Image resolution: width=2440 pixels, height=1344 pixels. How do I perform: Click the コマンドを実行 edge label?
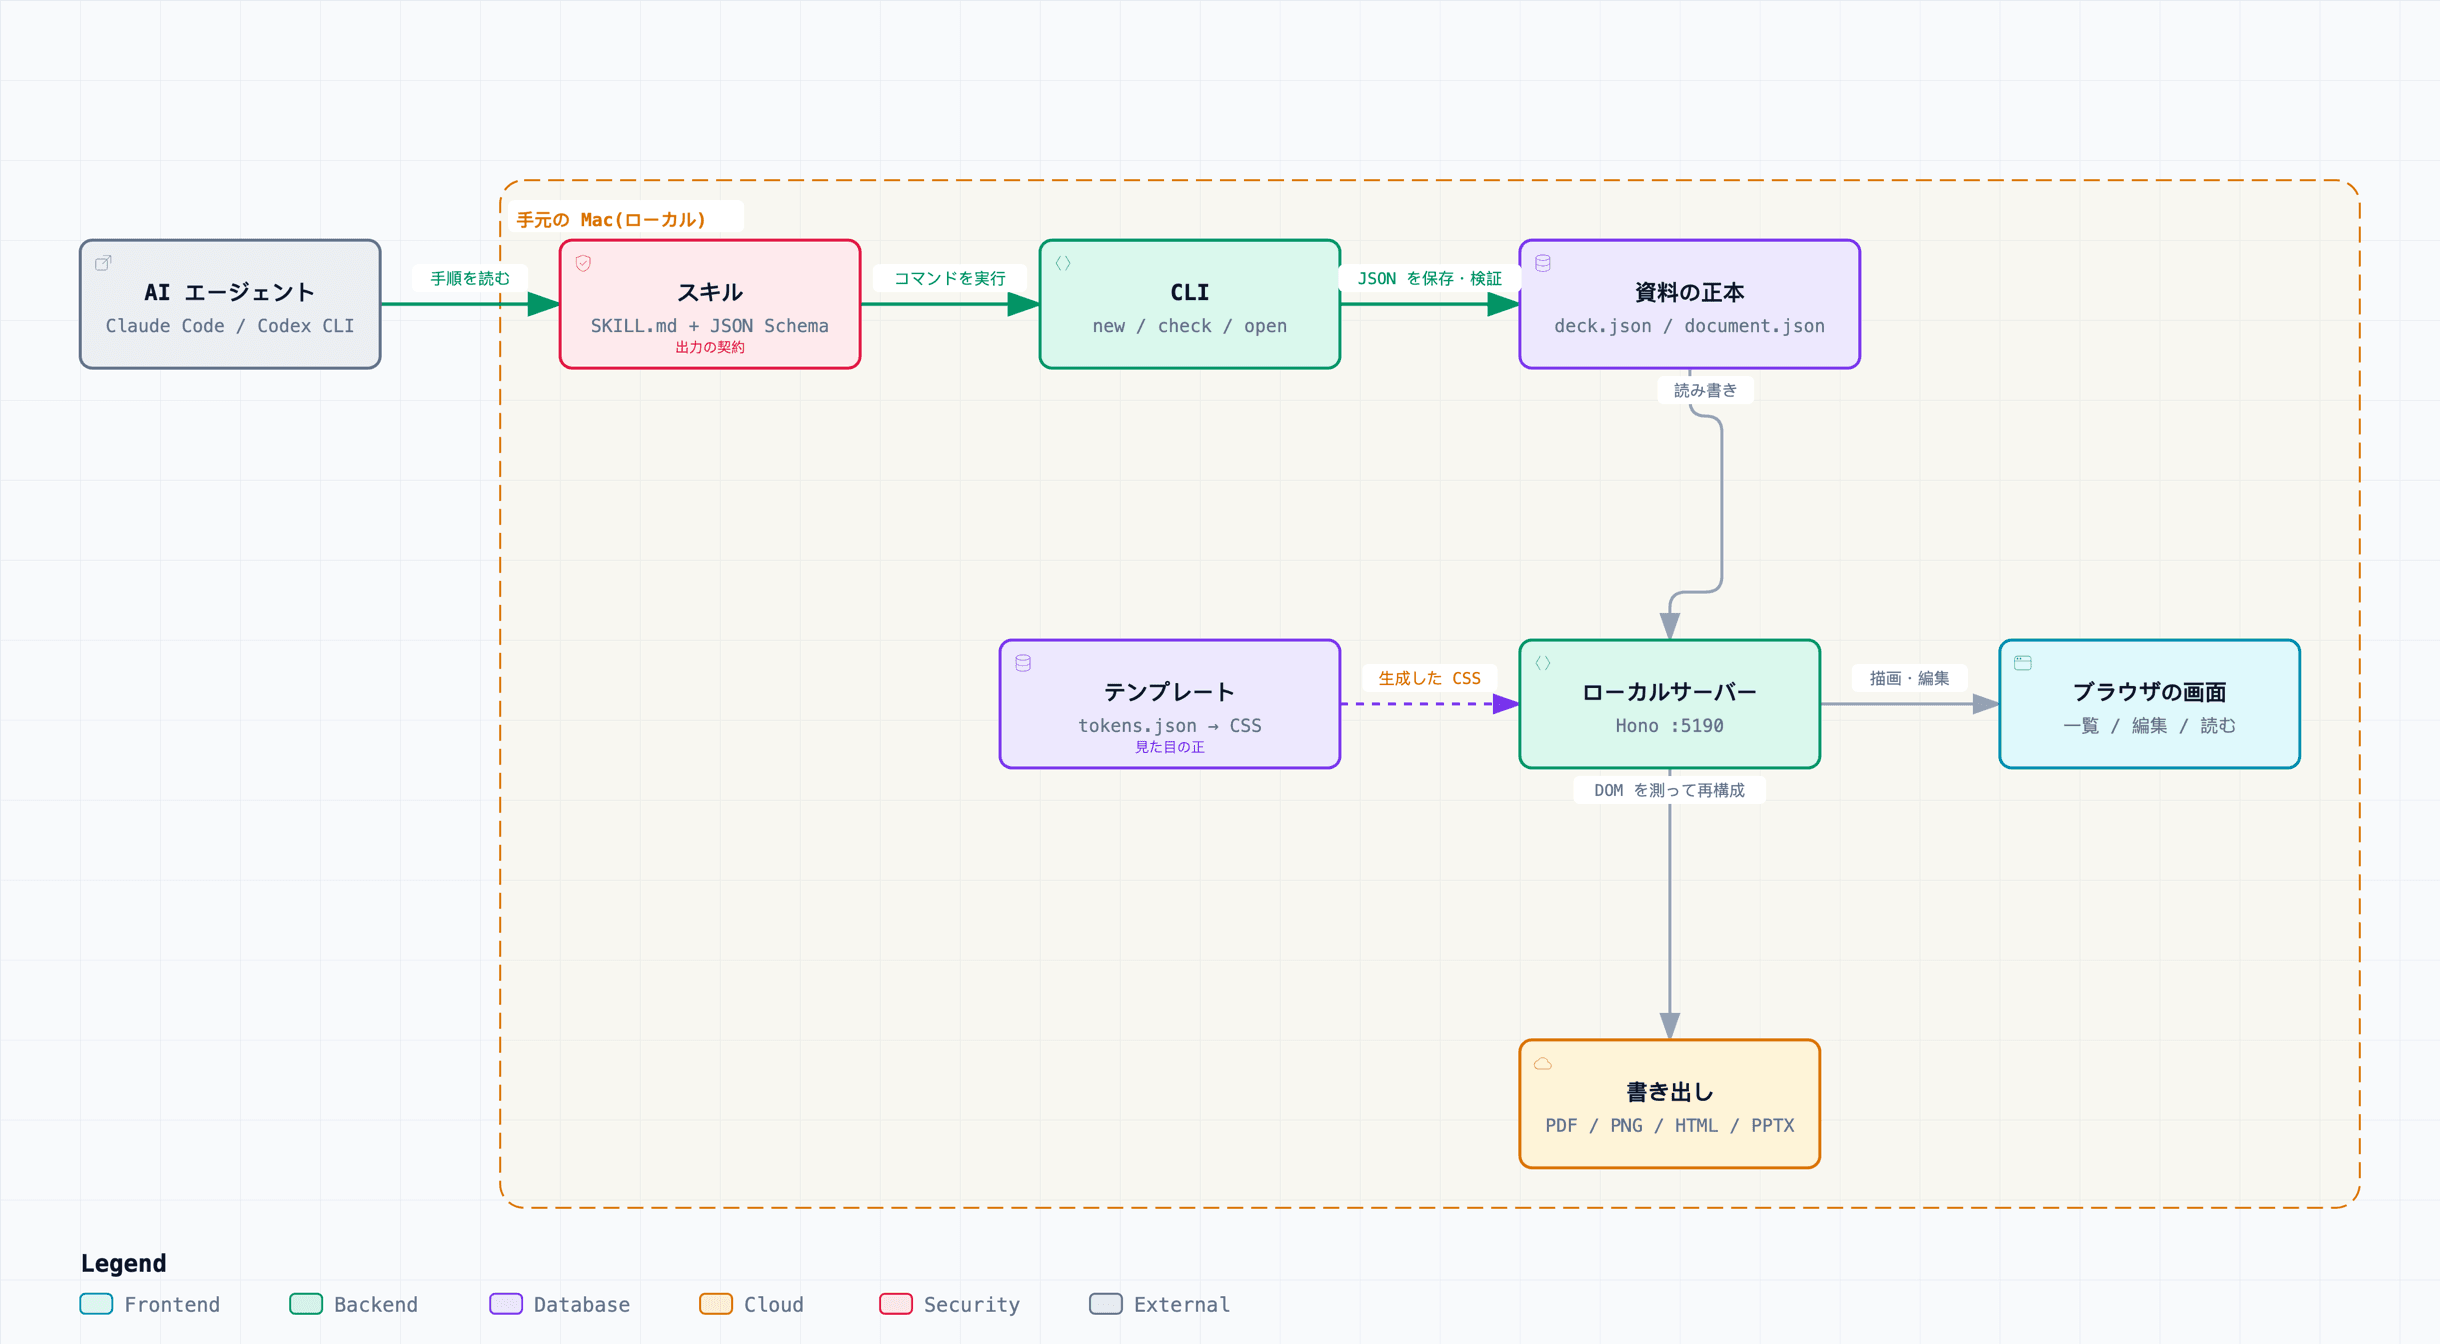tap(950, 278)
